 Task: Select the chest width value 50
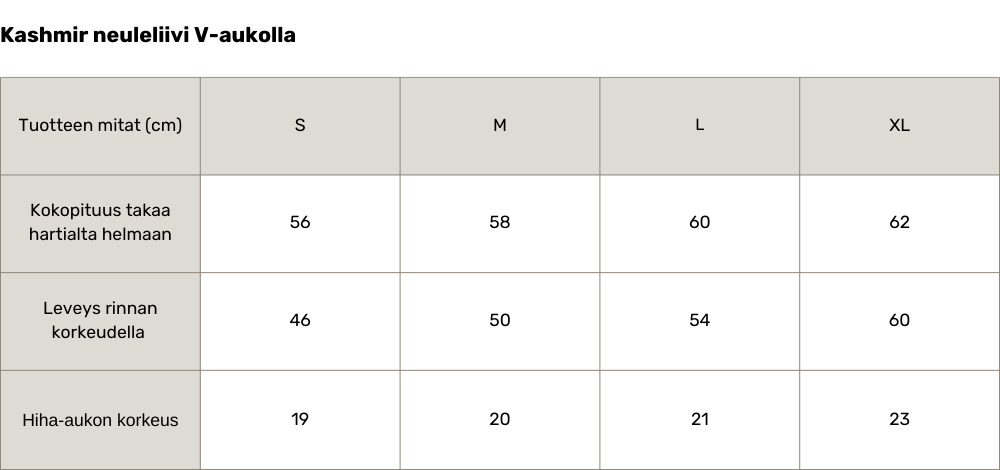500,320
